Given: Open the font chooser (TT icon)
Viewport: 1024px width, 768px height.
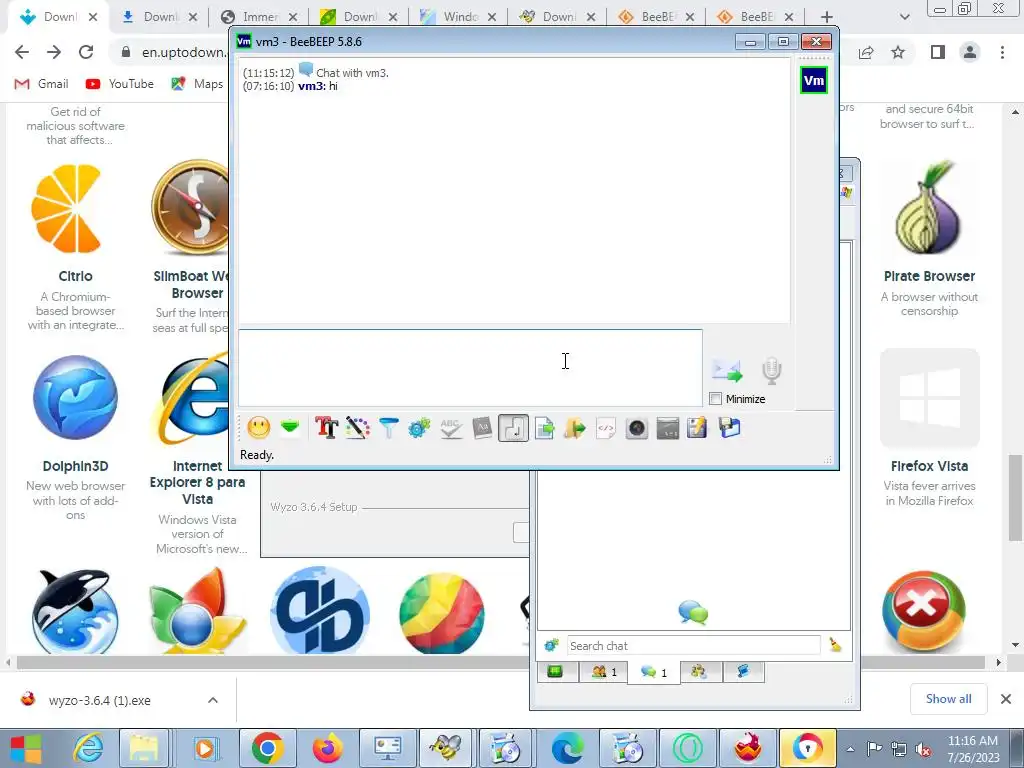Looking at the screenshot, I should click(327, 428).
